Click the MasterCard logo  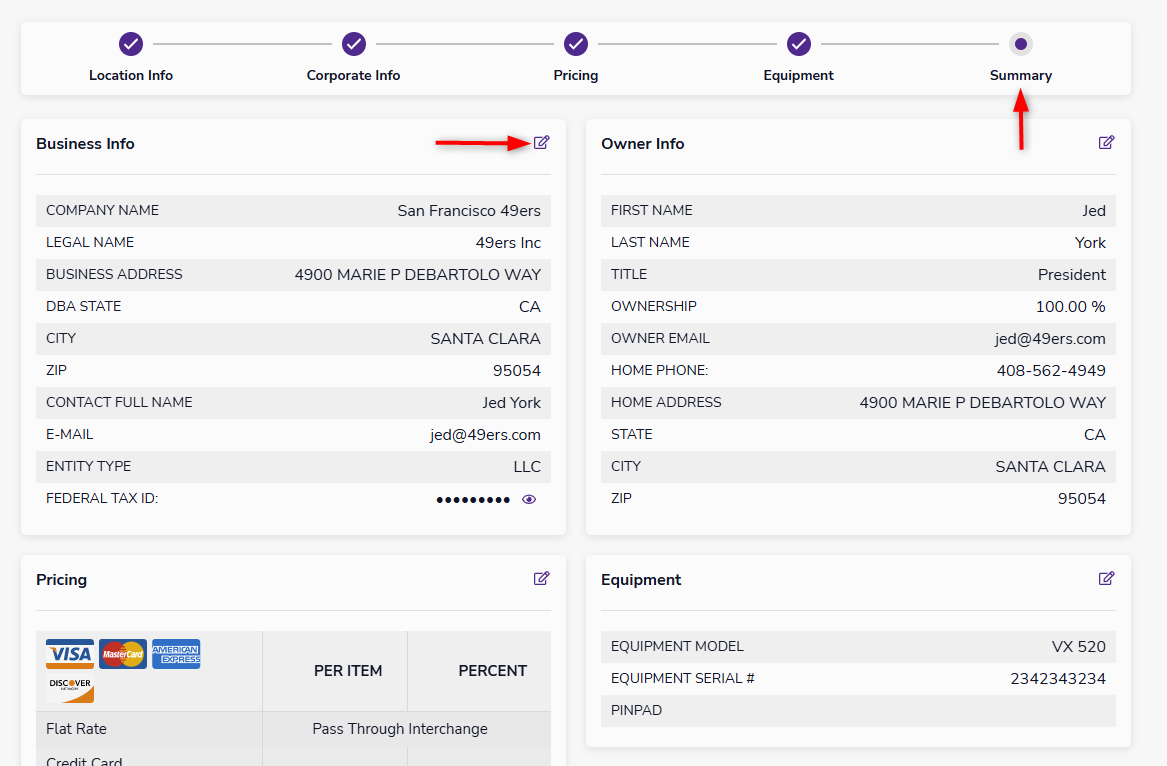(x=123, y=654)
